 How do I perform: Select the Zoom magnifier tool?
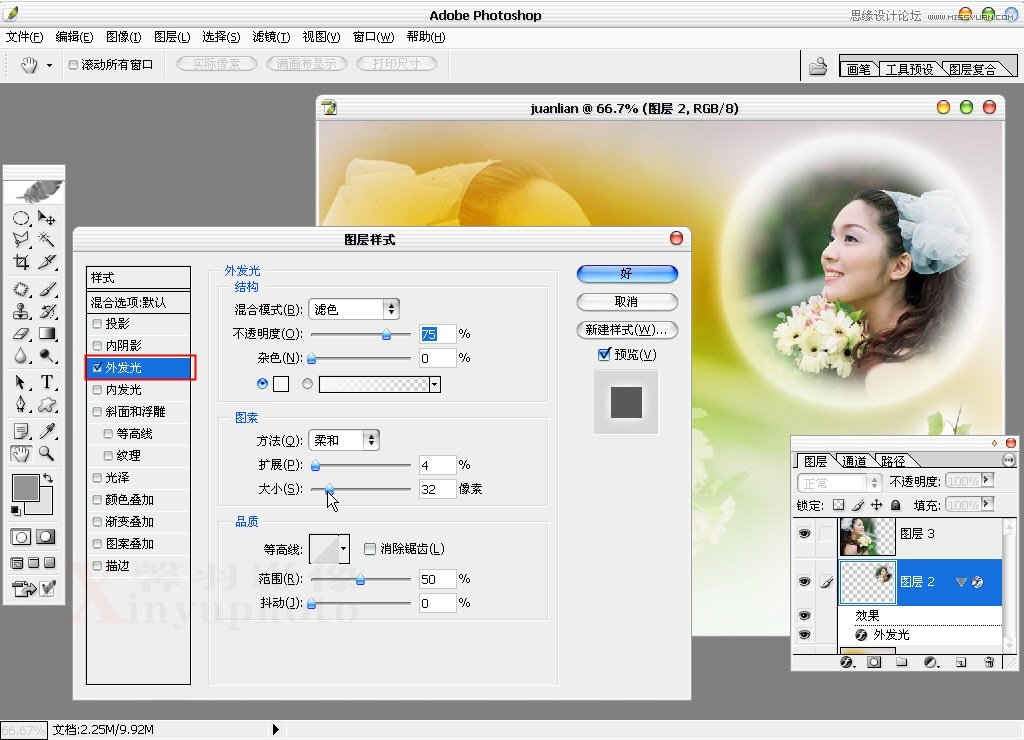click(x=46, y=453)
